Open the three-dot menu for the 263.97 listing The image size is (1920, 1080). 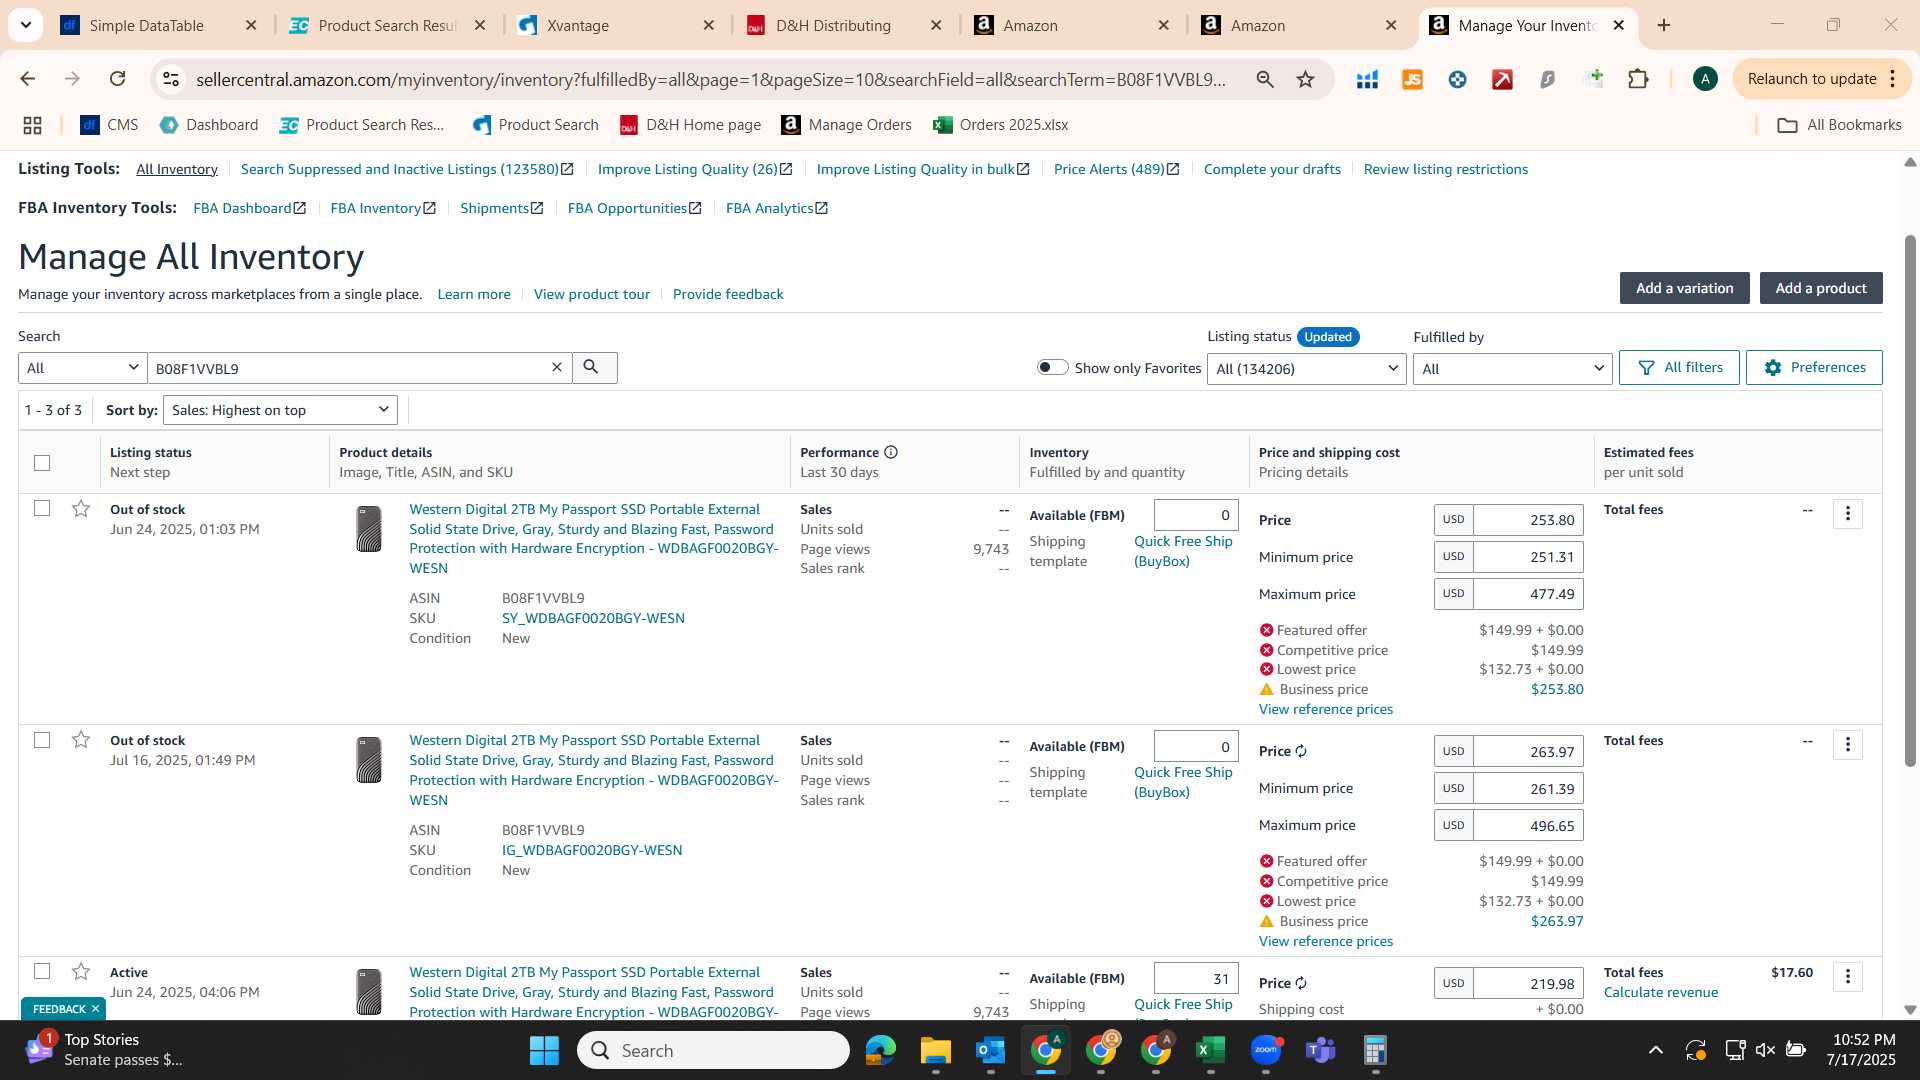pos(1847,745)
